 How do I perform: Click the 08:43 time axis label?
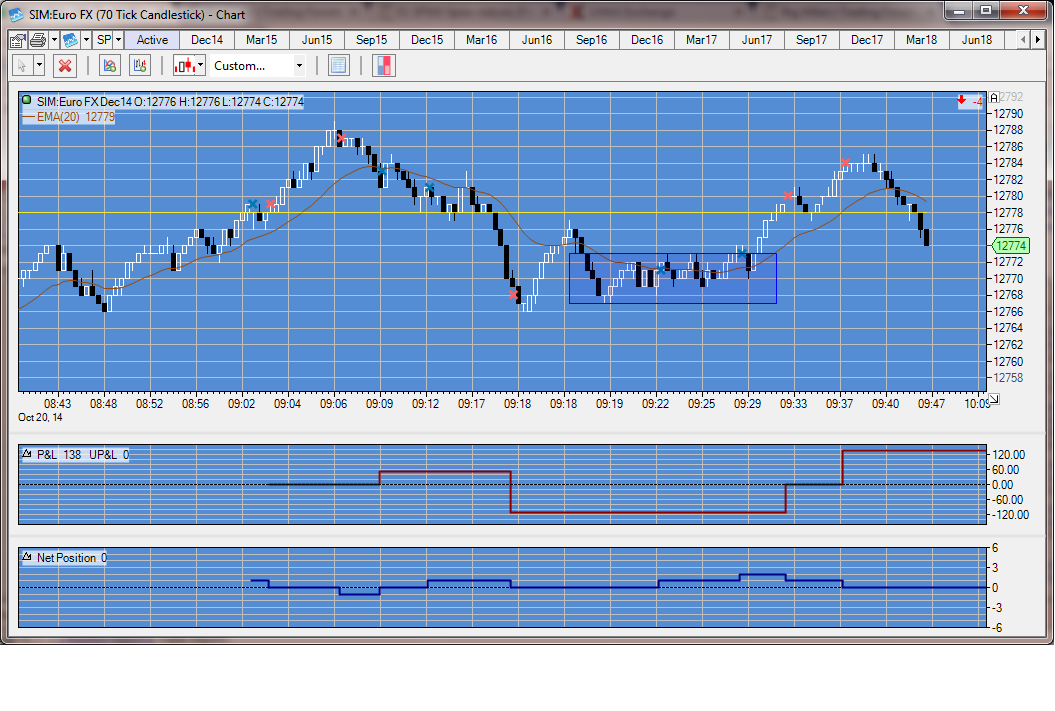pyautogui.click(x=57, y=404)
